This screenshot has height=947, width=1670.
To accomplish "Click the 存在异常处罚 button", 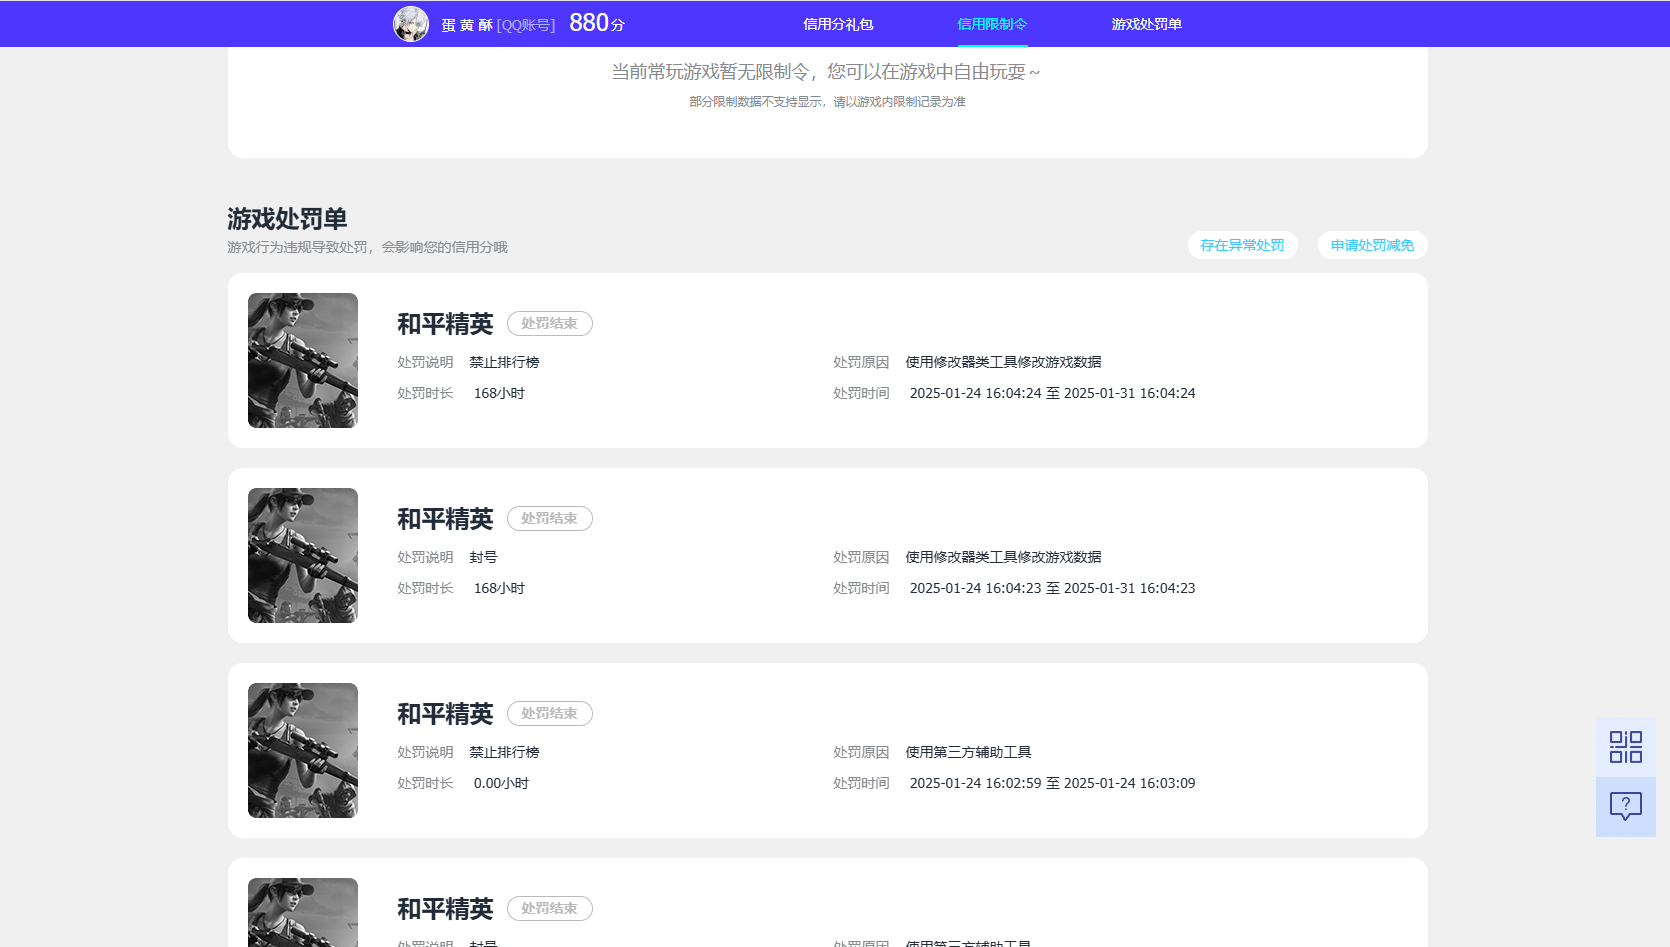I will click(x=1242, y=245).
